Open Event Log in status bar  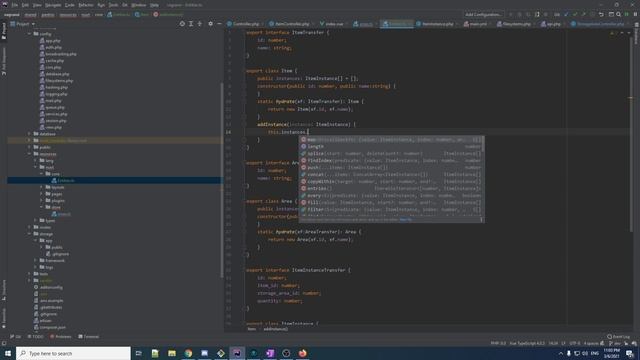(x=619, y=337)
